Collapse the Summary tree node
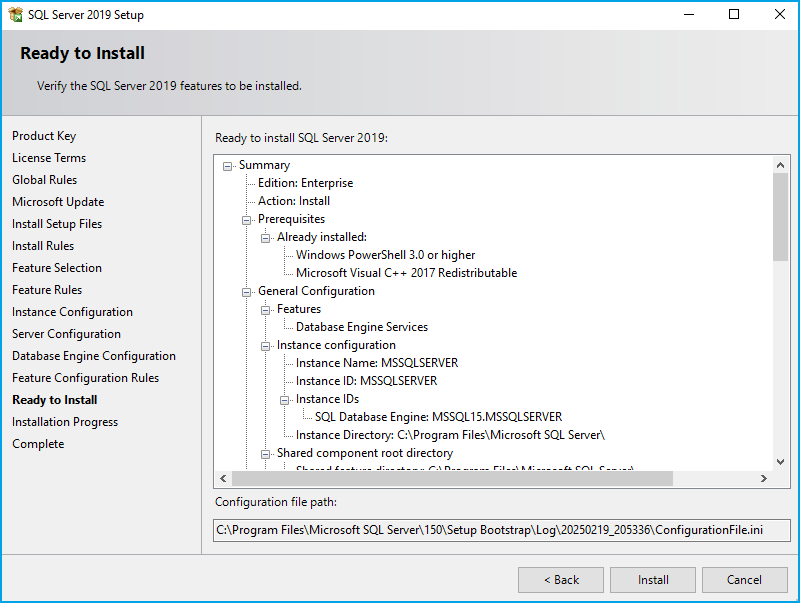The height and width of the screenshot is (603, 800). click(228, 166)
